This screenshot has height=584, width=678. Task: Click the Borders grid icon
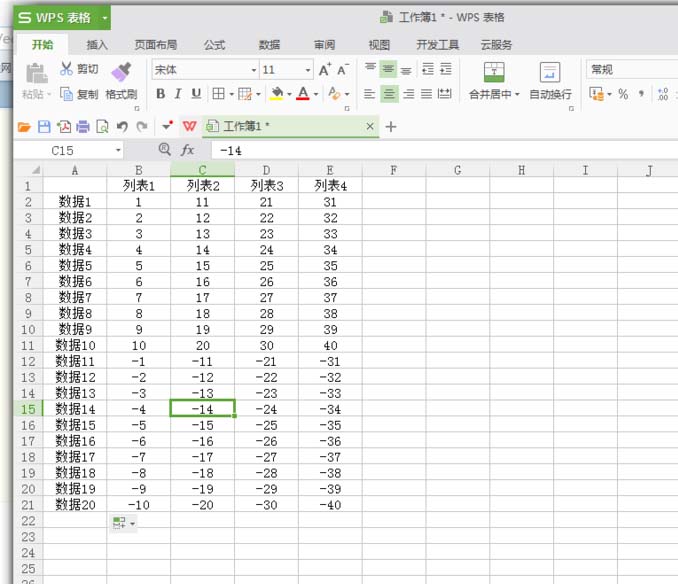pyautogui.click(x=218, y=93)
